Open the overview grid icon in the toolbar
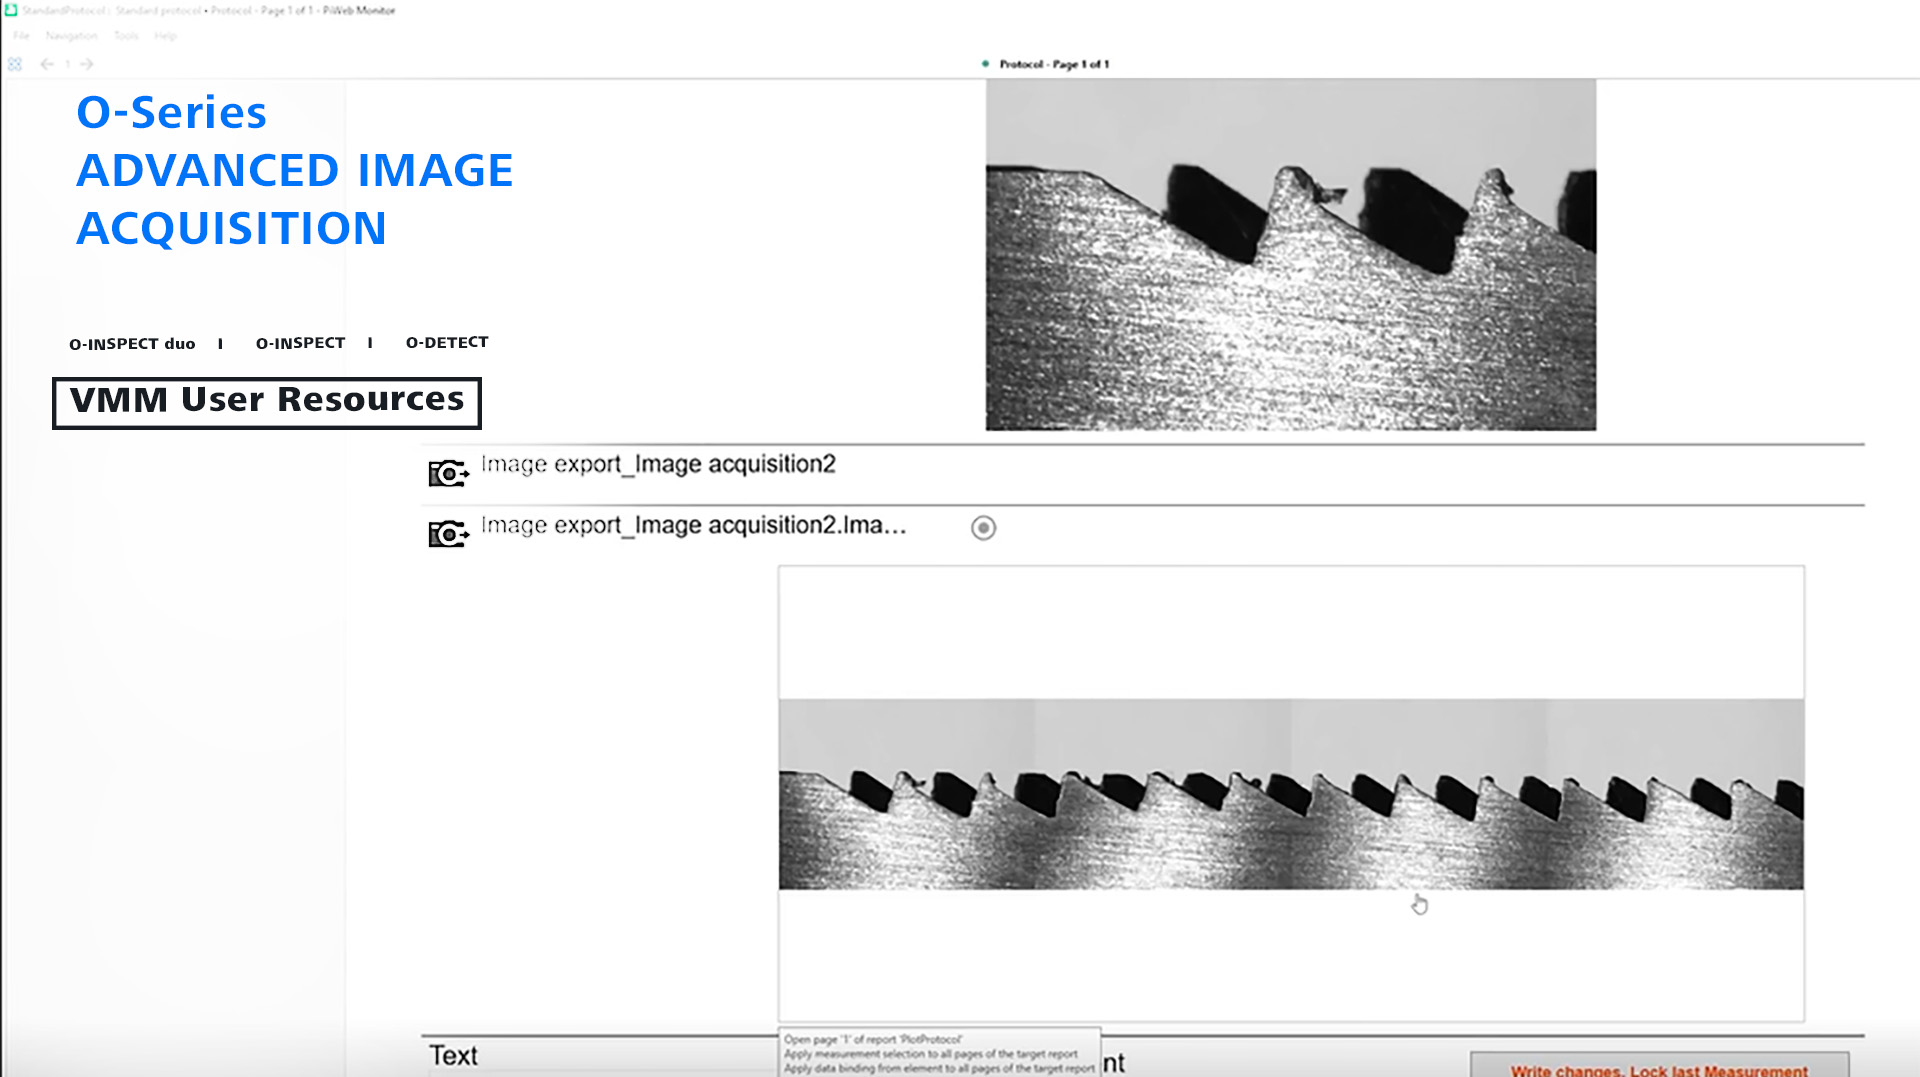The height and width of the screenshot is (1077, 1920). click(x=15, y=63)
